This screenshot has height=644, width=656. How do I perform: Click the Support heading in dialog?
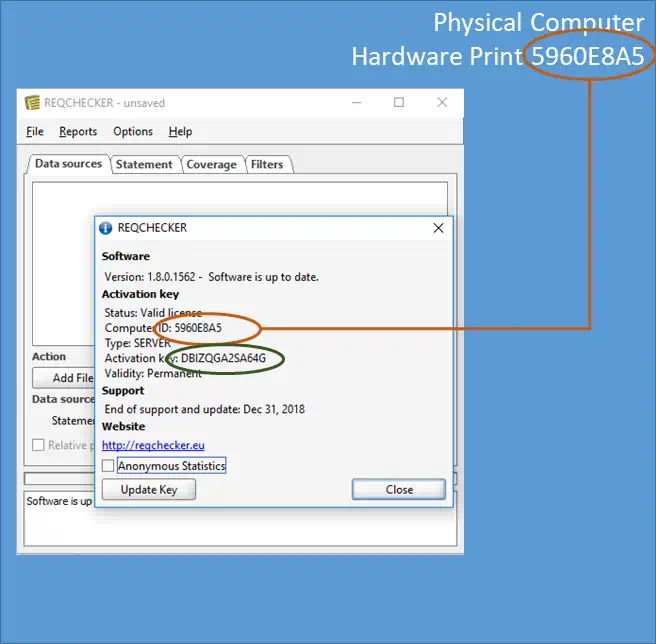coord(123,390)
